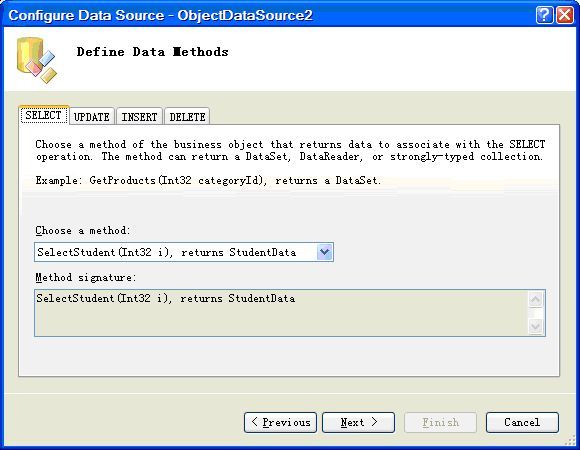Click inside the Method signature text box

tap(290, 313)
